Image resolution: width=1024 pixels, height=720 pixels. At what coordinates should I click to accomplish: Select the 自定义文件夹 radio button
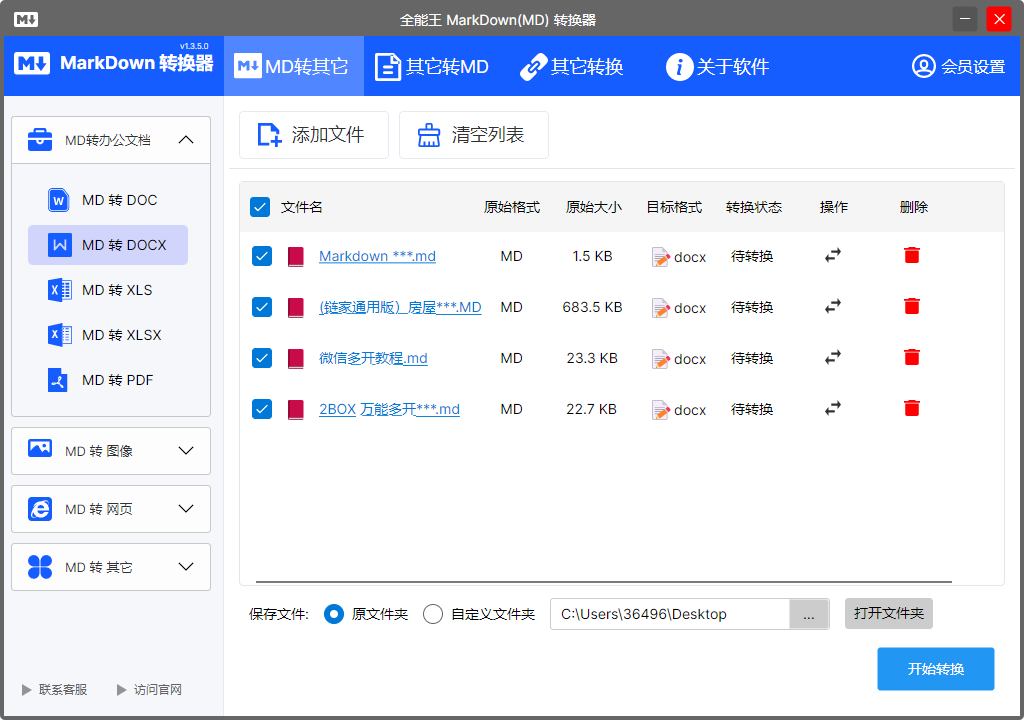433,614
